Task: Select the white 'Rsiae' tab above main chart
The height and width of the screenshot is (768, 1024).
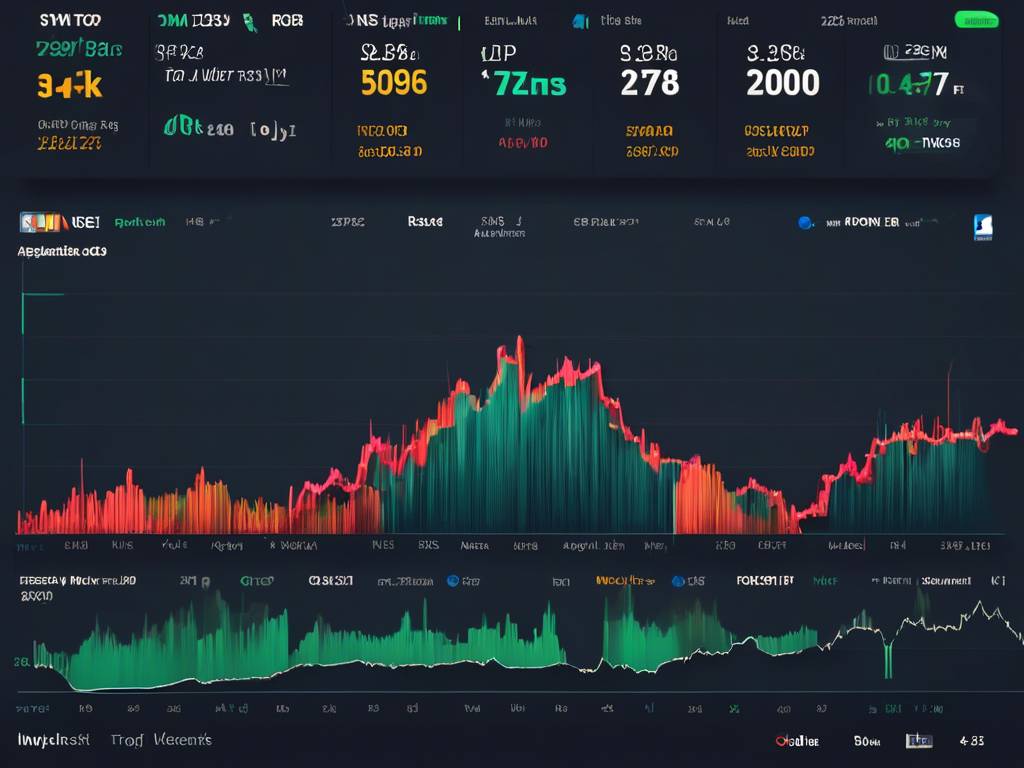Action: 424,222
